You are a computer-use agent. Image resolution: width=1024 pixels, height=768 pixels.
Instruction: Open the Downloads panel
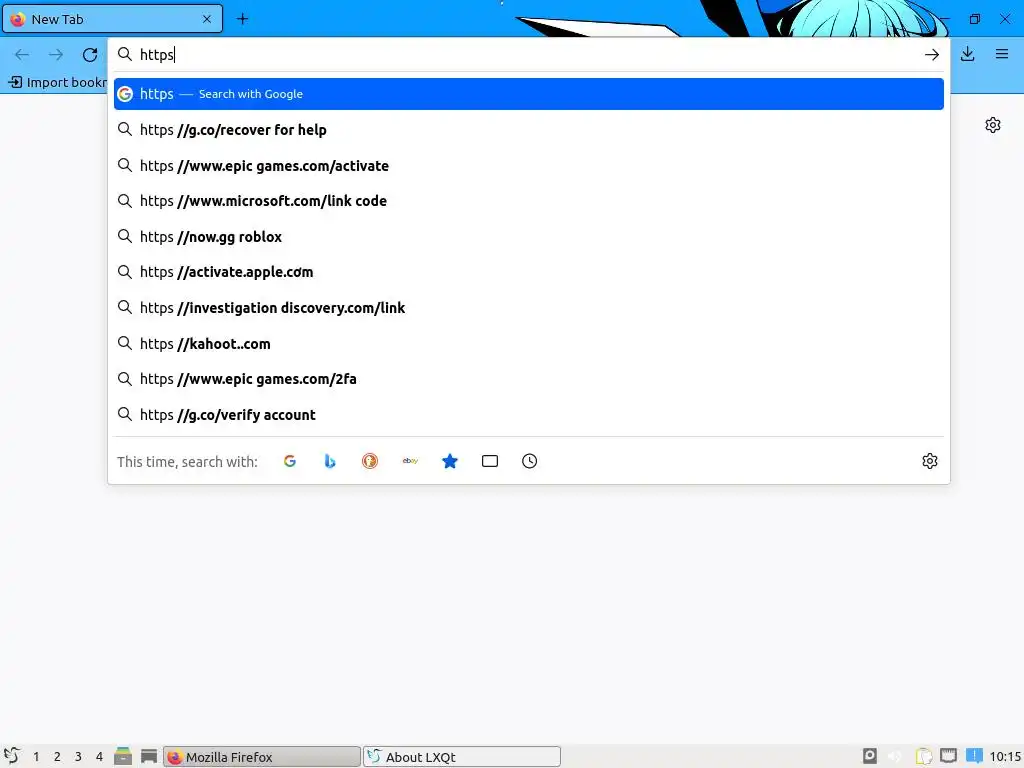(967, 54)
